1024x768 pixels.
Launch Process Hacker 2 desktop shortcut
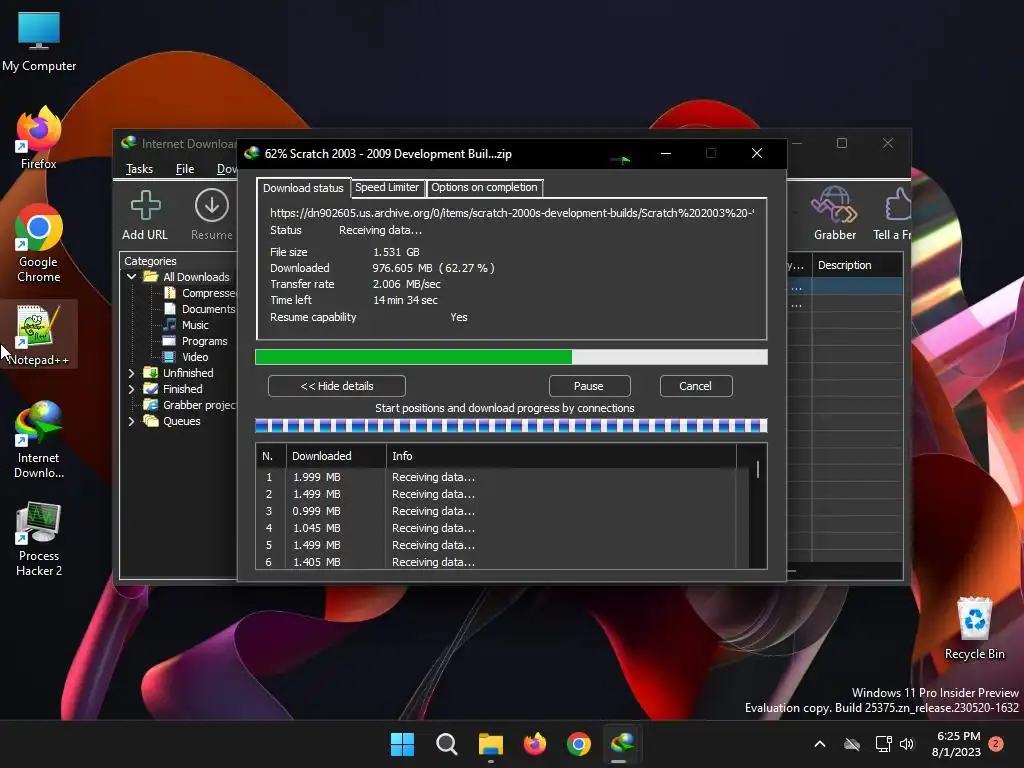click(x=39, y=539)
